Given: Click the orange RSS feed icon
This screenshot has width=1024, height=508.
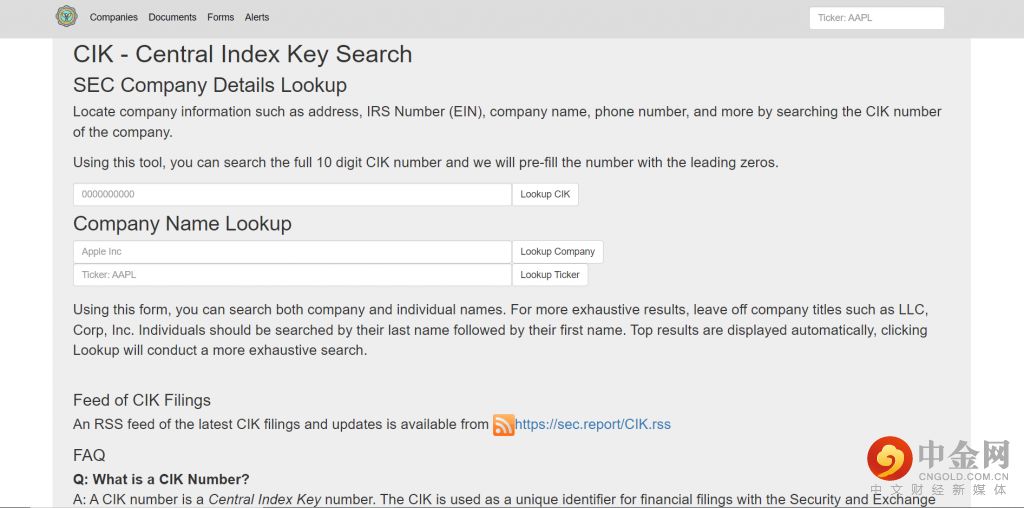Looking at the screenshot, I should pyautogui.click(x=504, y=425).
